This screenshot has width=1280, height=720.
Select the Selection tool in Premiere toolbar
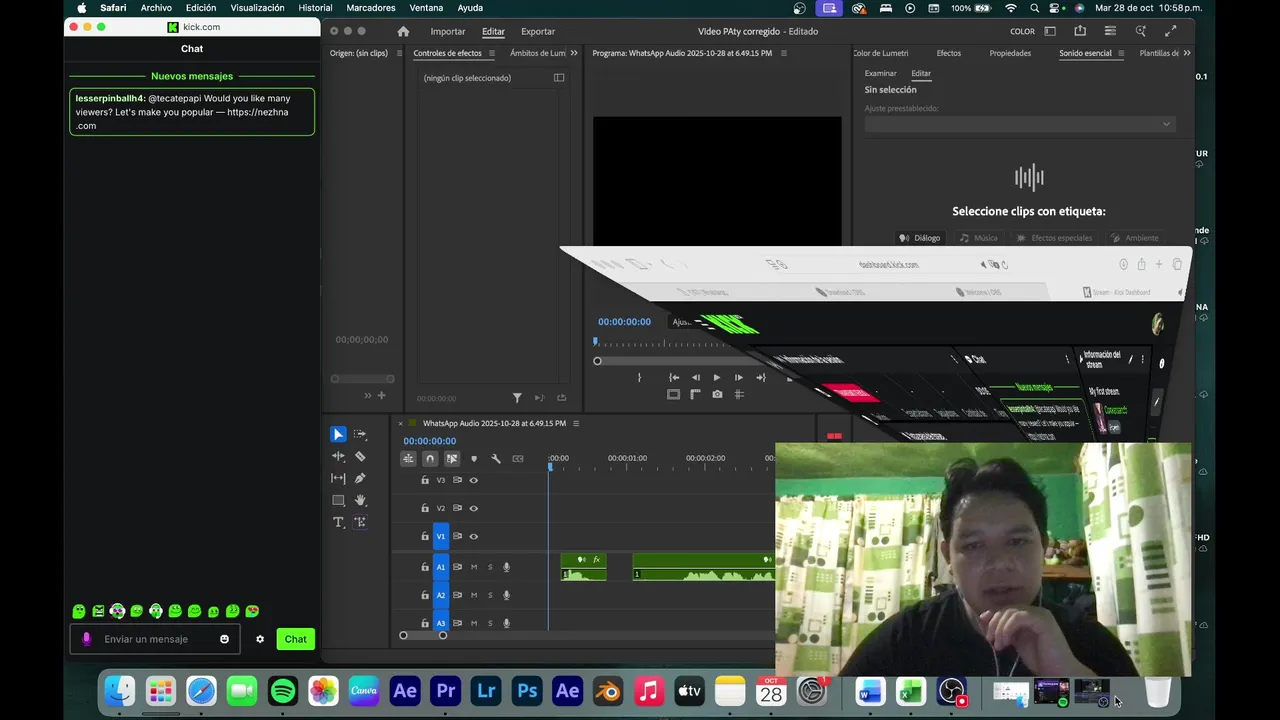click(x=338, y=434)
